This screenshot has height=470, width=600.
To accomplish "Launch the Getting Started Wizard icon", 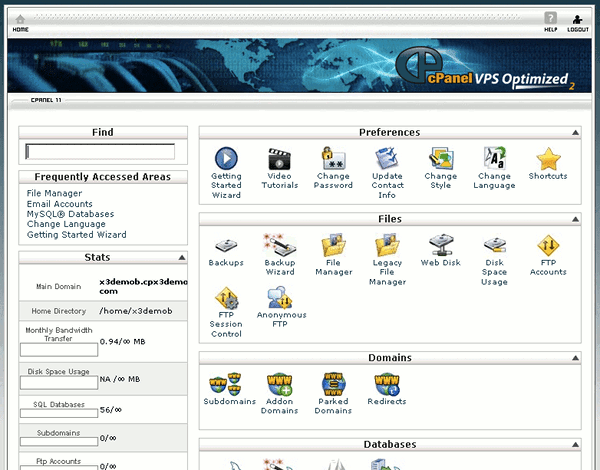I will (x=226, y=158).
